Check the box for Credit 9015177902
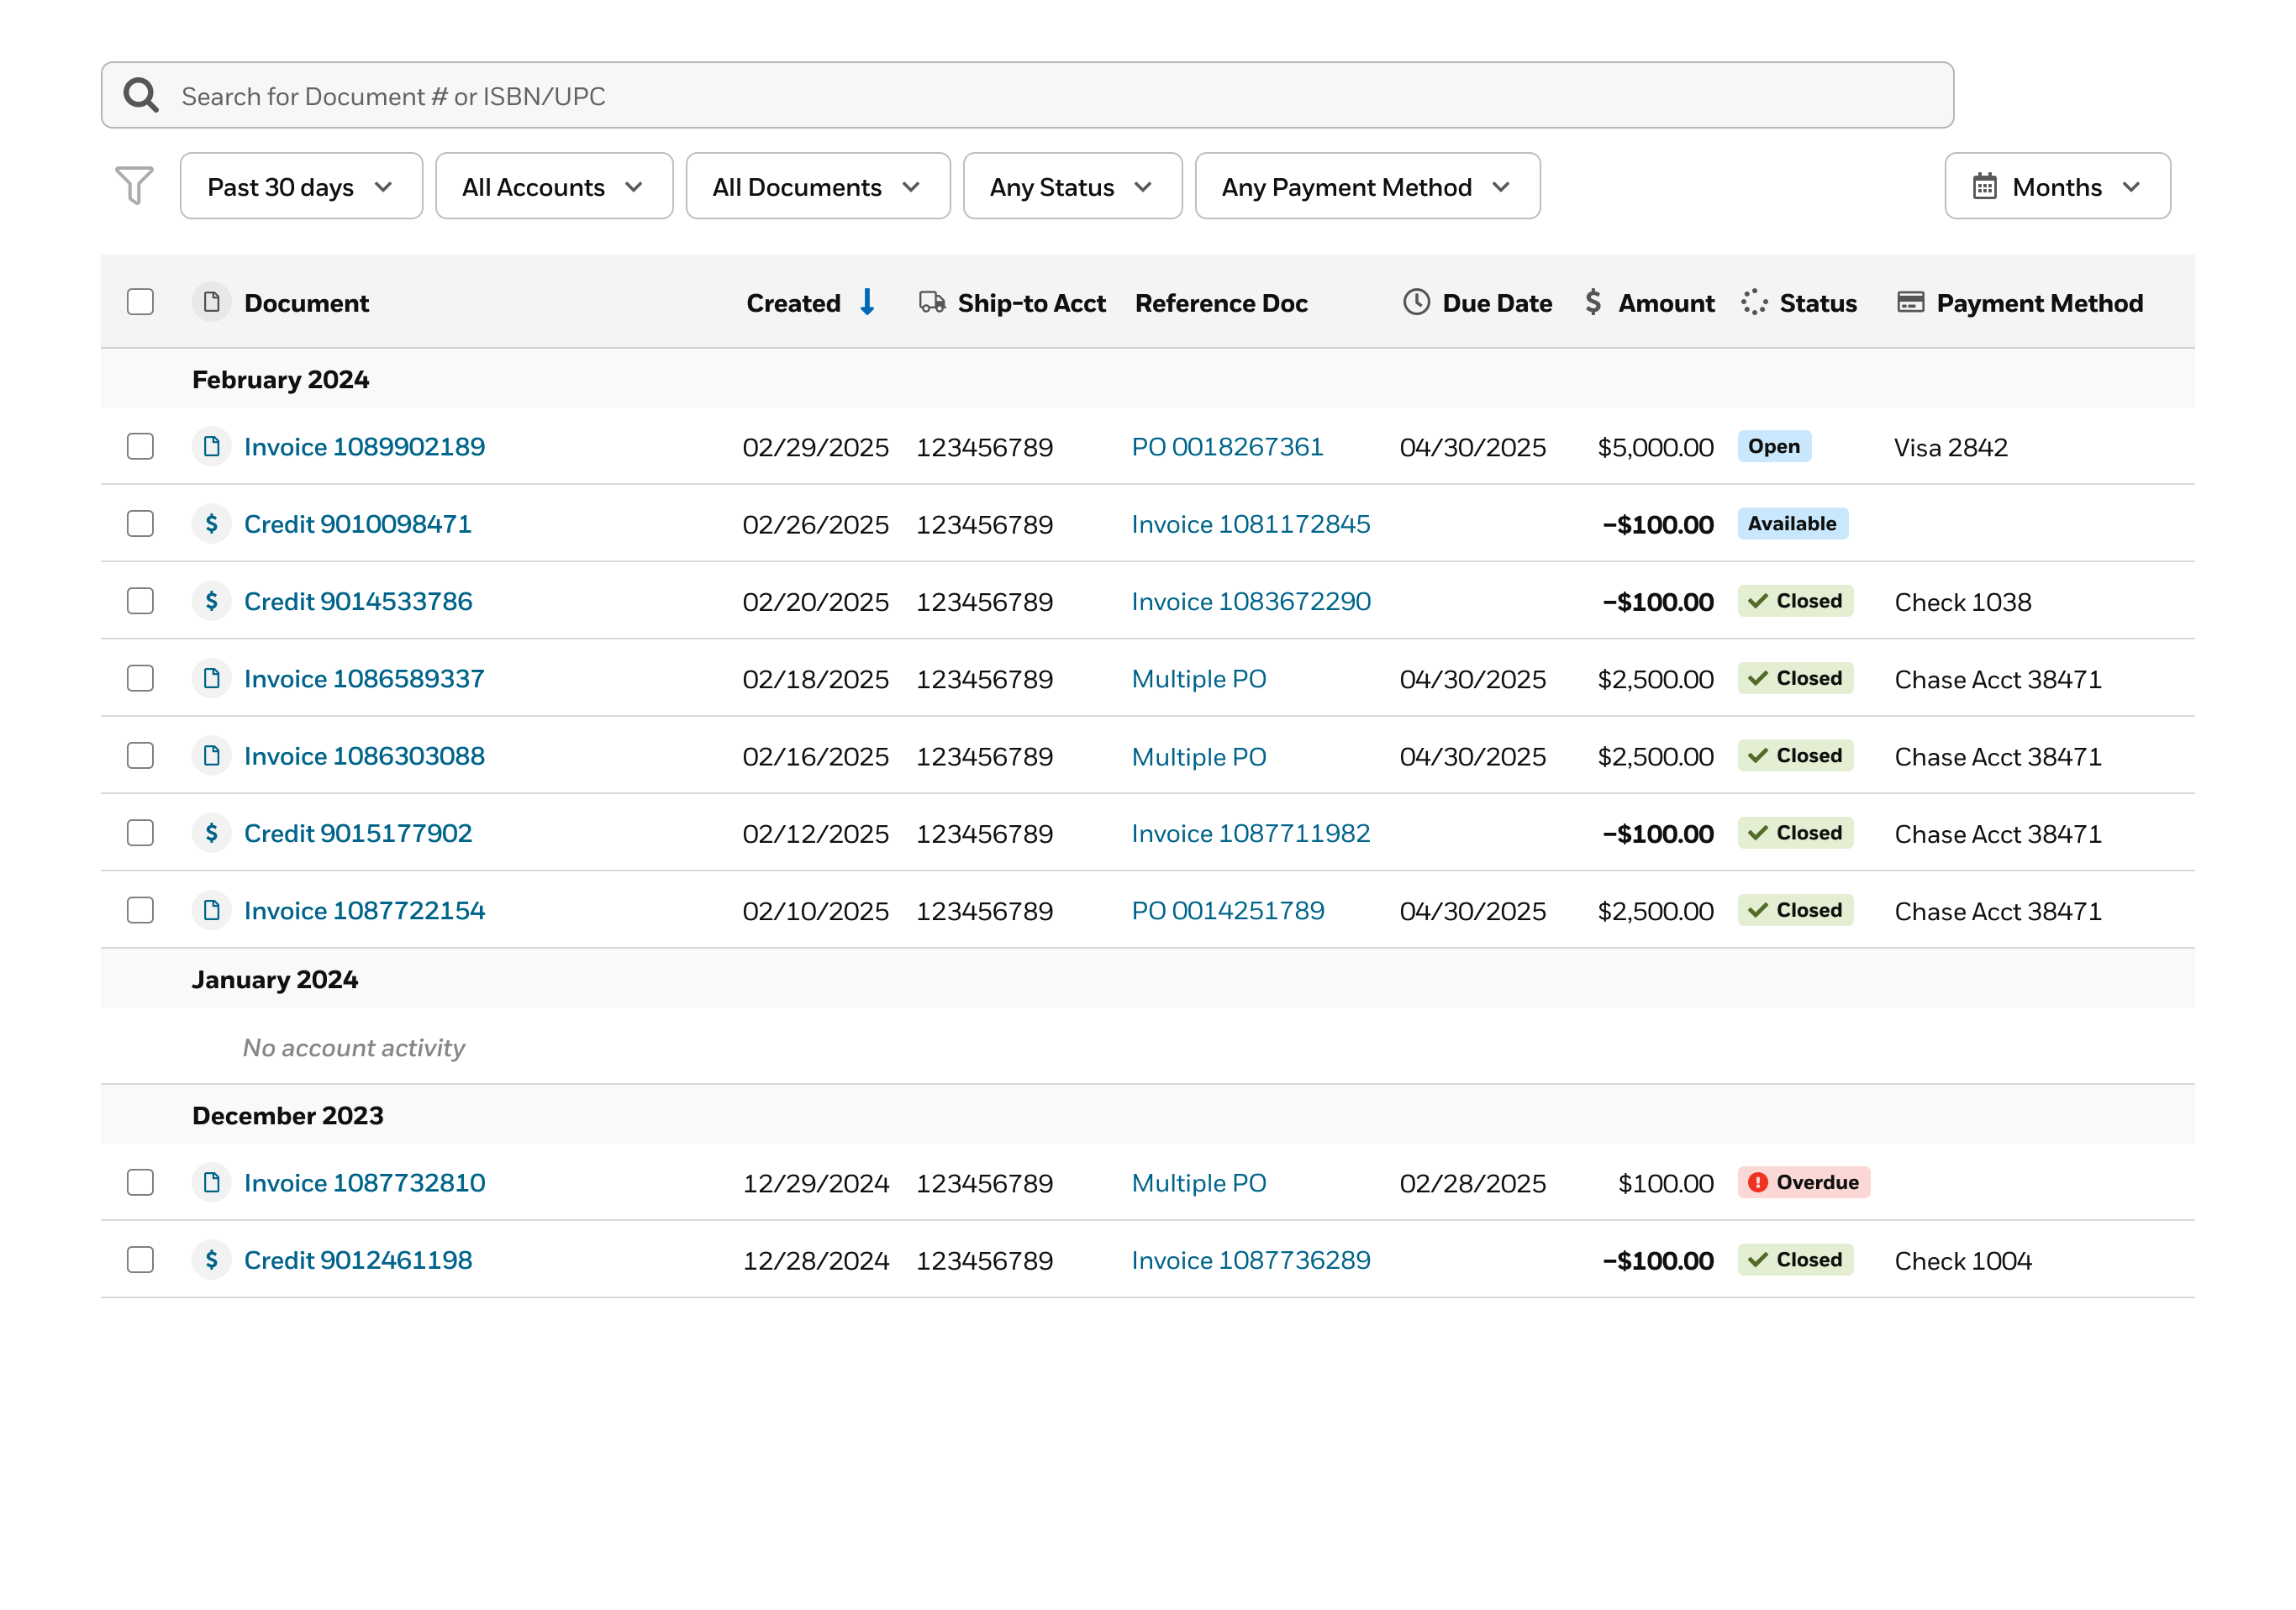 pos(140,833)
